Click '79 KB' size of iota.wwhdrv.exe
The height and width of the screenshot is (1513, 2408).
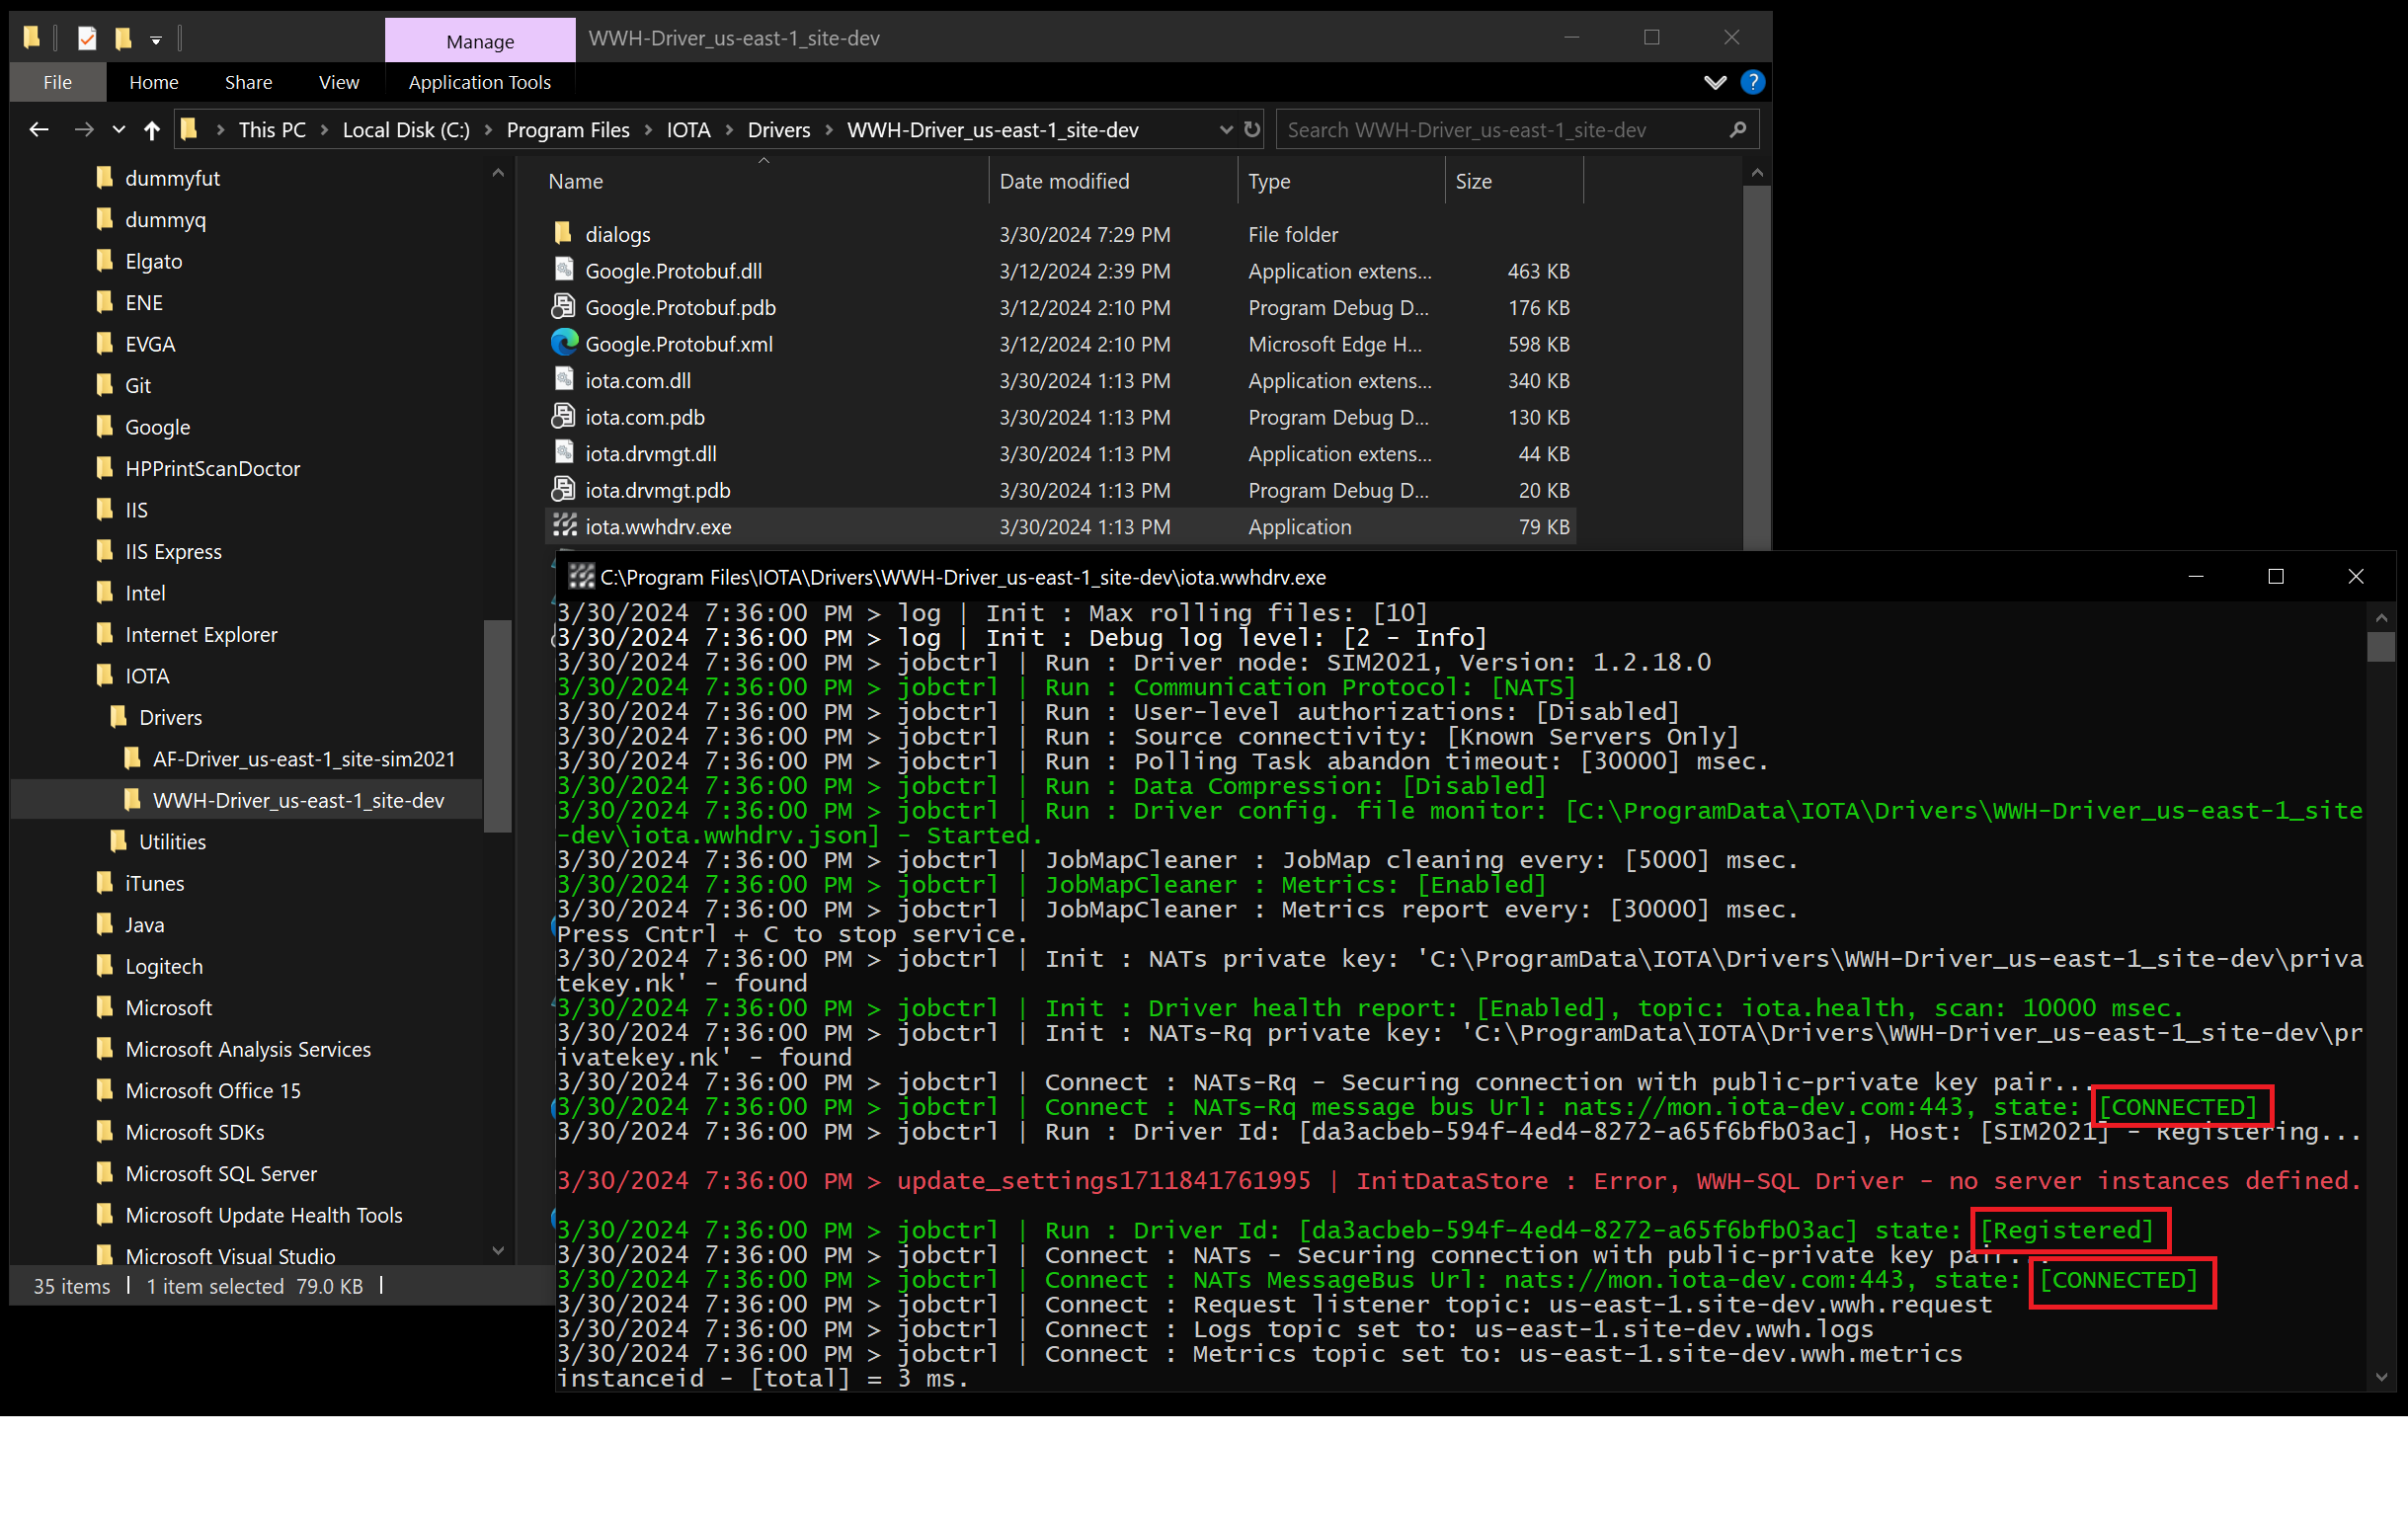point(1543,526)
